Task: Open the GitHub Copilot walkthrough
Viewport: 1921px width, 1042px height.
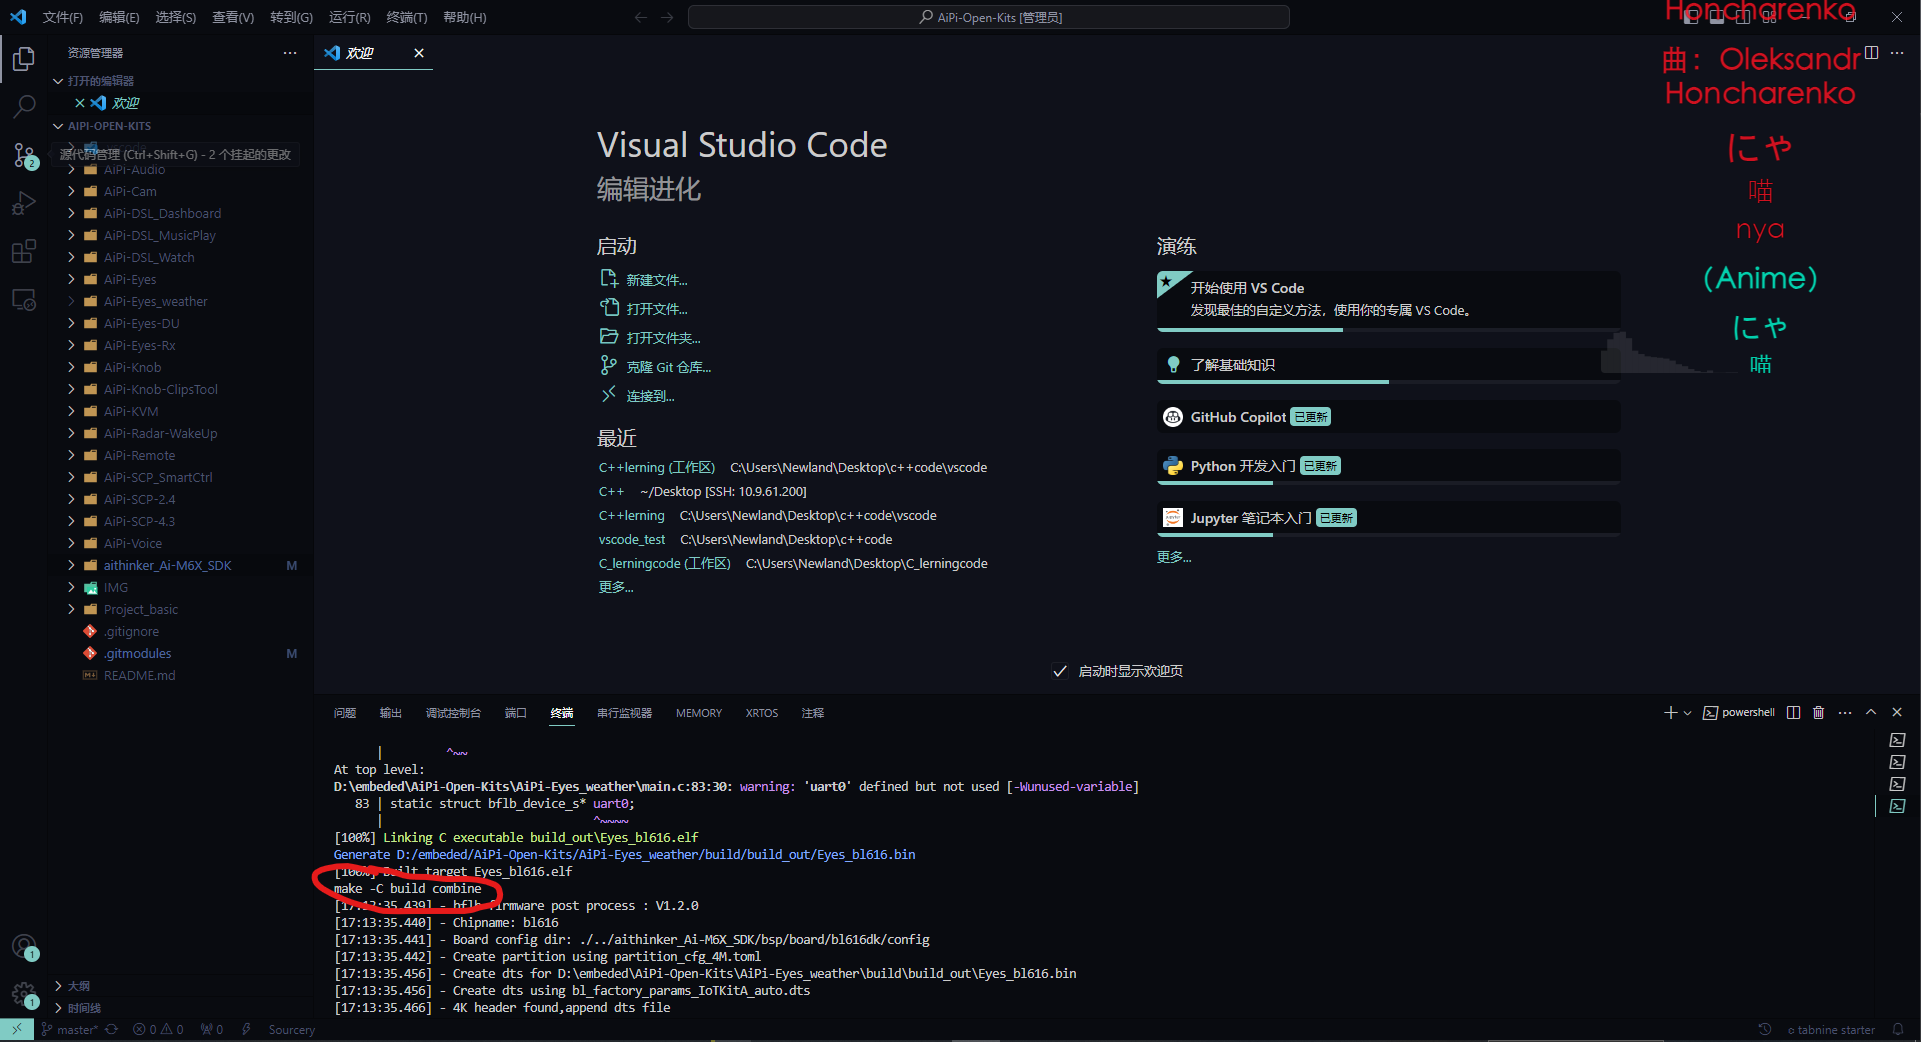Action: (1388, 417)
